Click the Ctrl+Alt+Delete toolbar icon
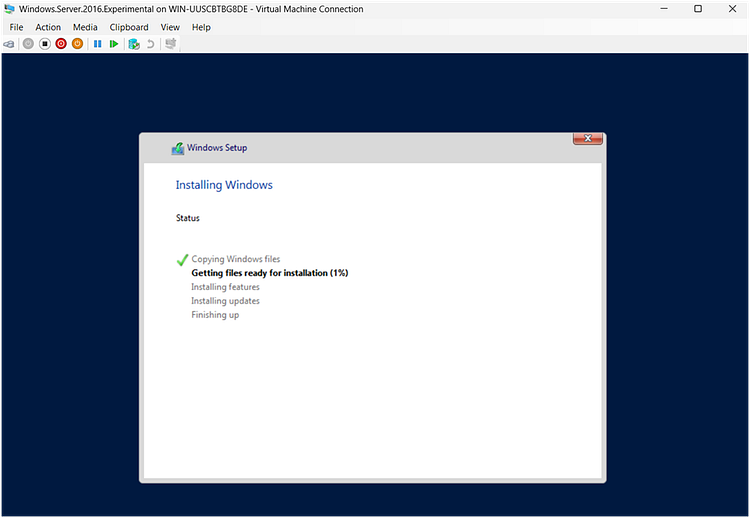750x518 pixels. coord(9,44)
